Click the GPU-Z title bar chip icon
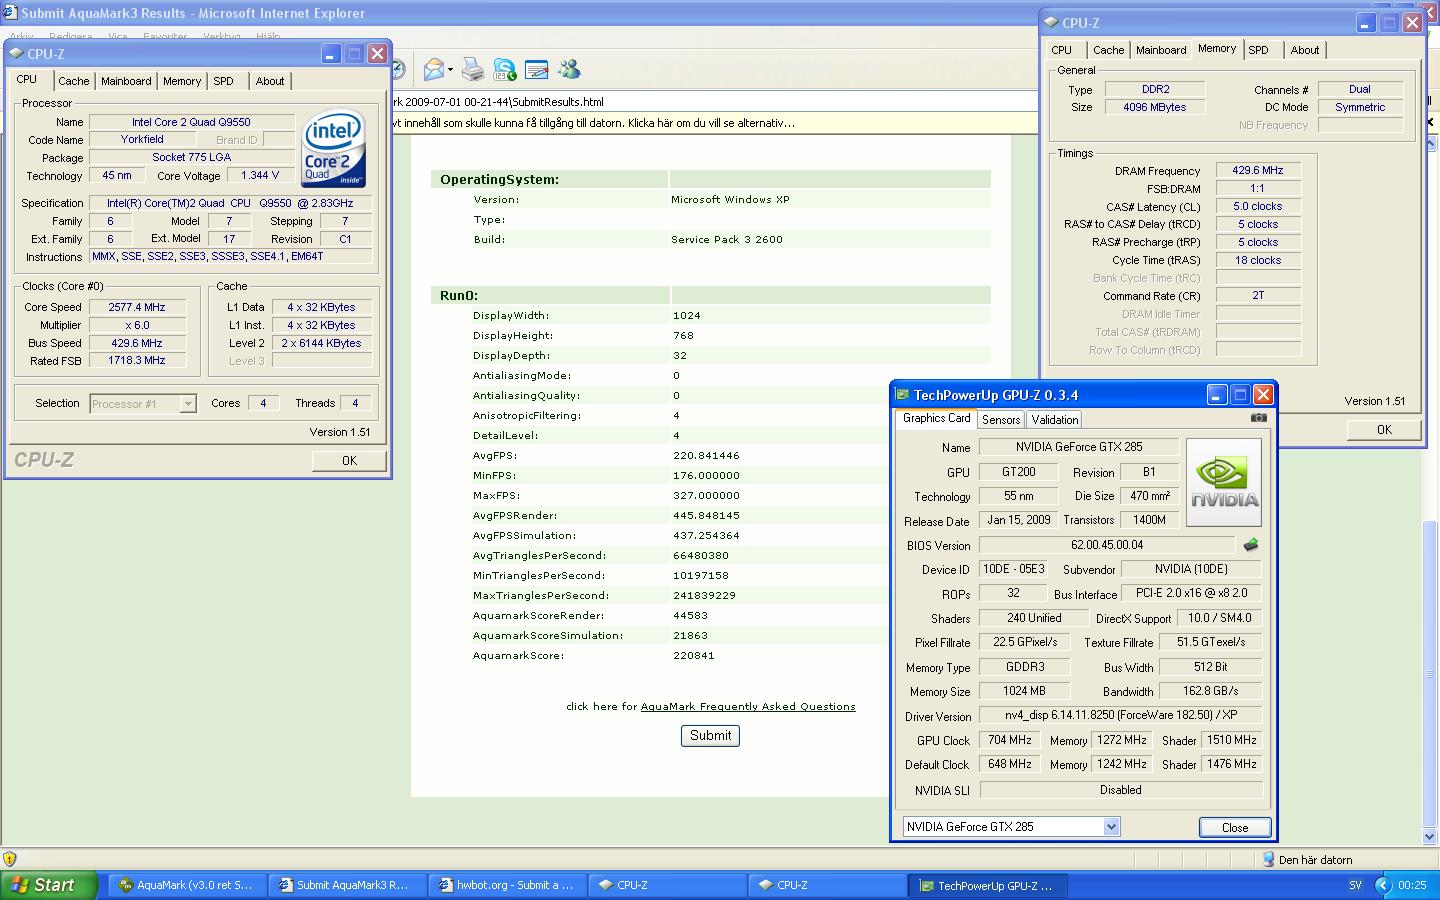This screenshot has width=1440, height=900. coord(902,395)
